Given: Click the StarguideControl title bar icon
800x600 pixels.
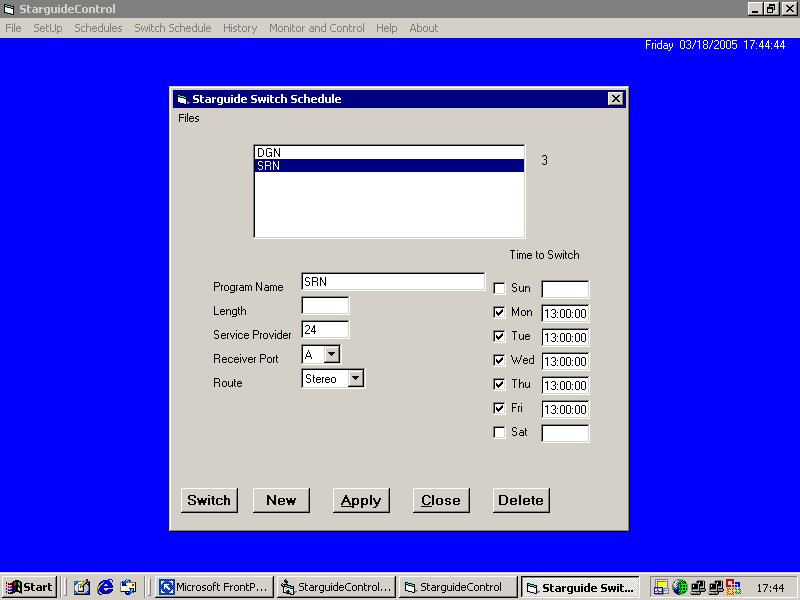Looking at the screenshot, I should pos(9,9).
